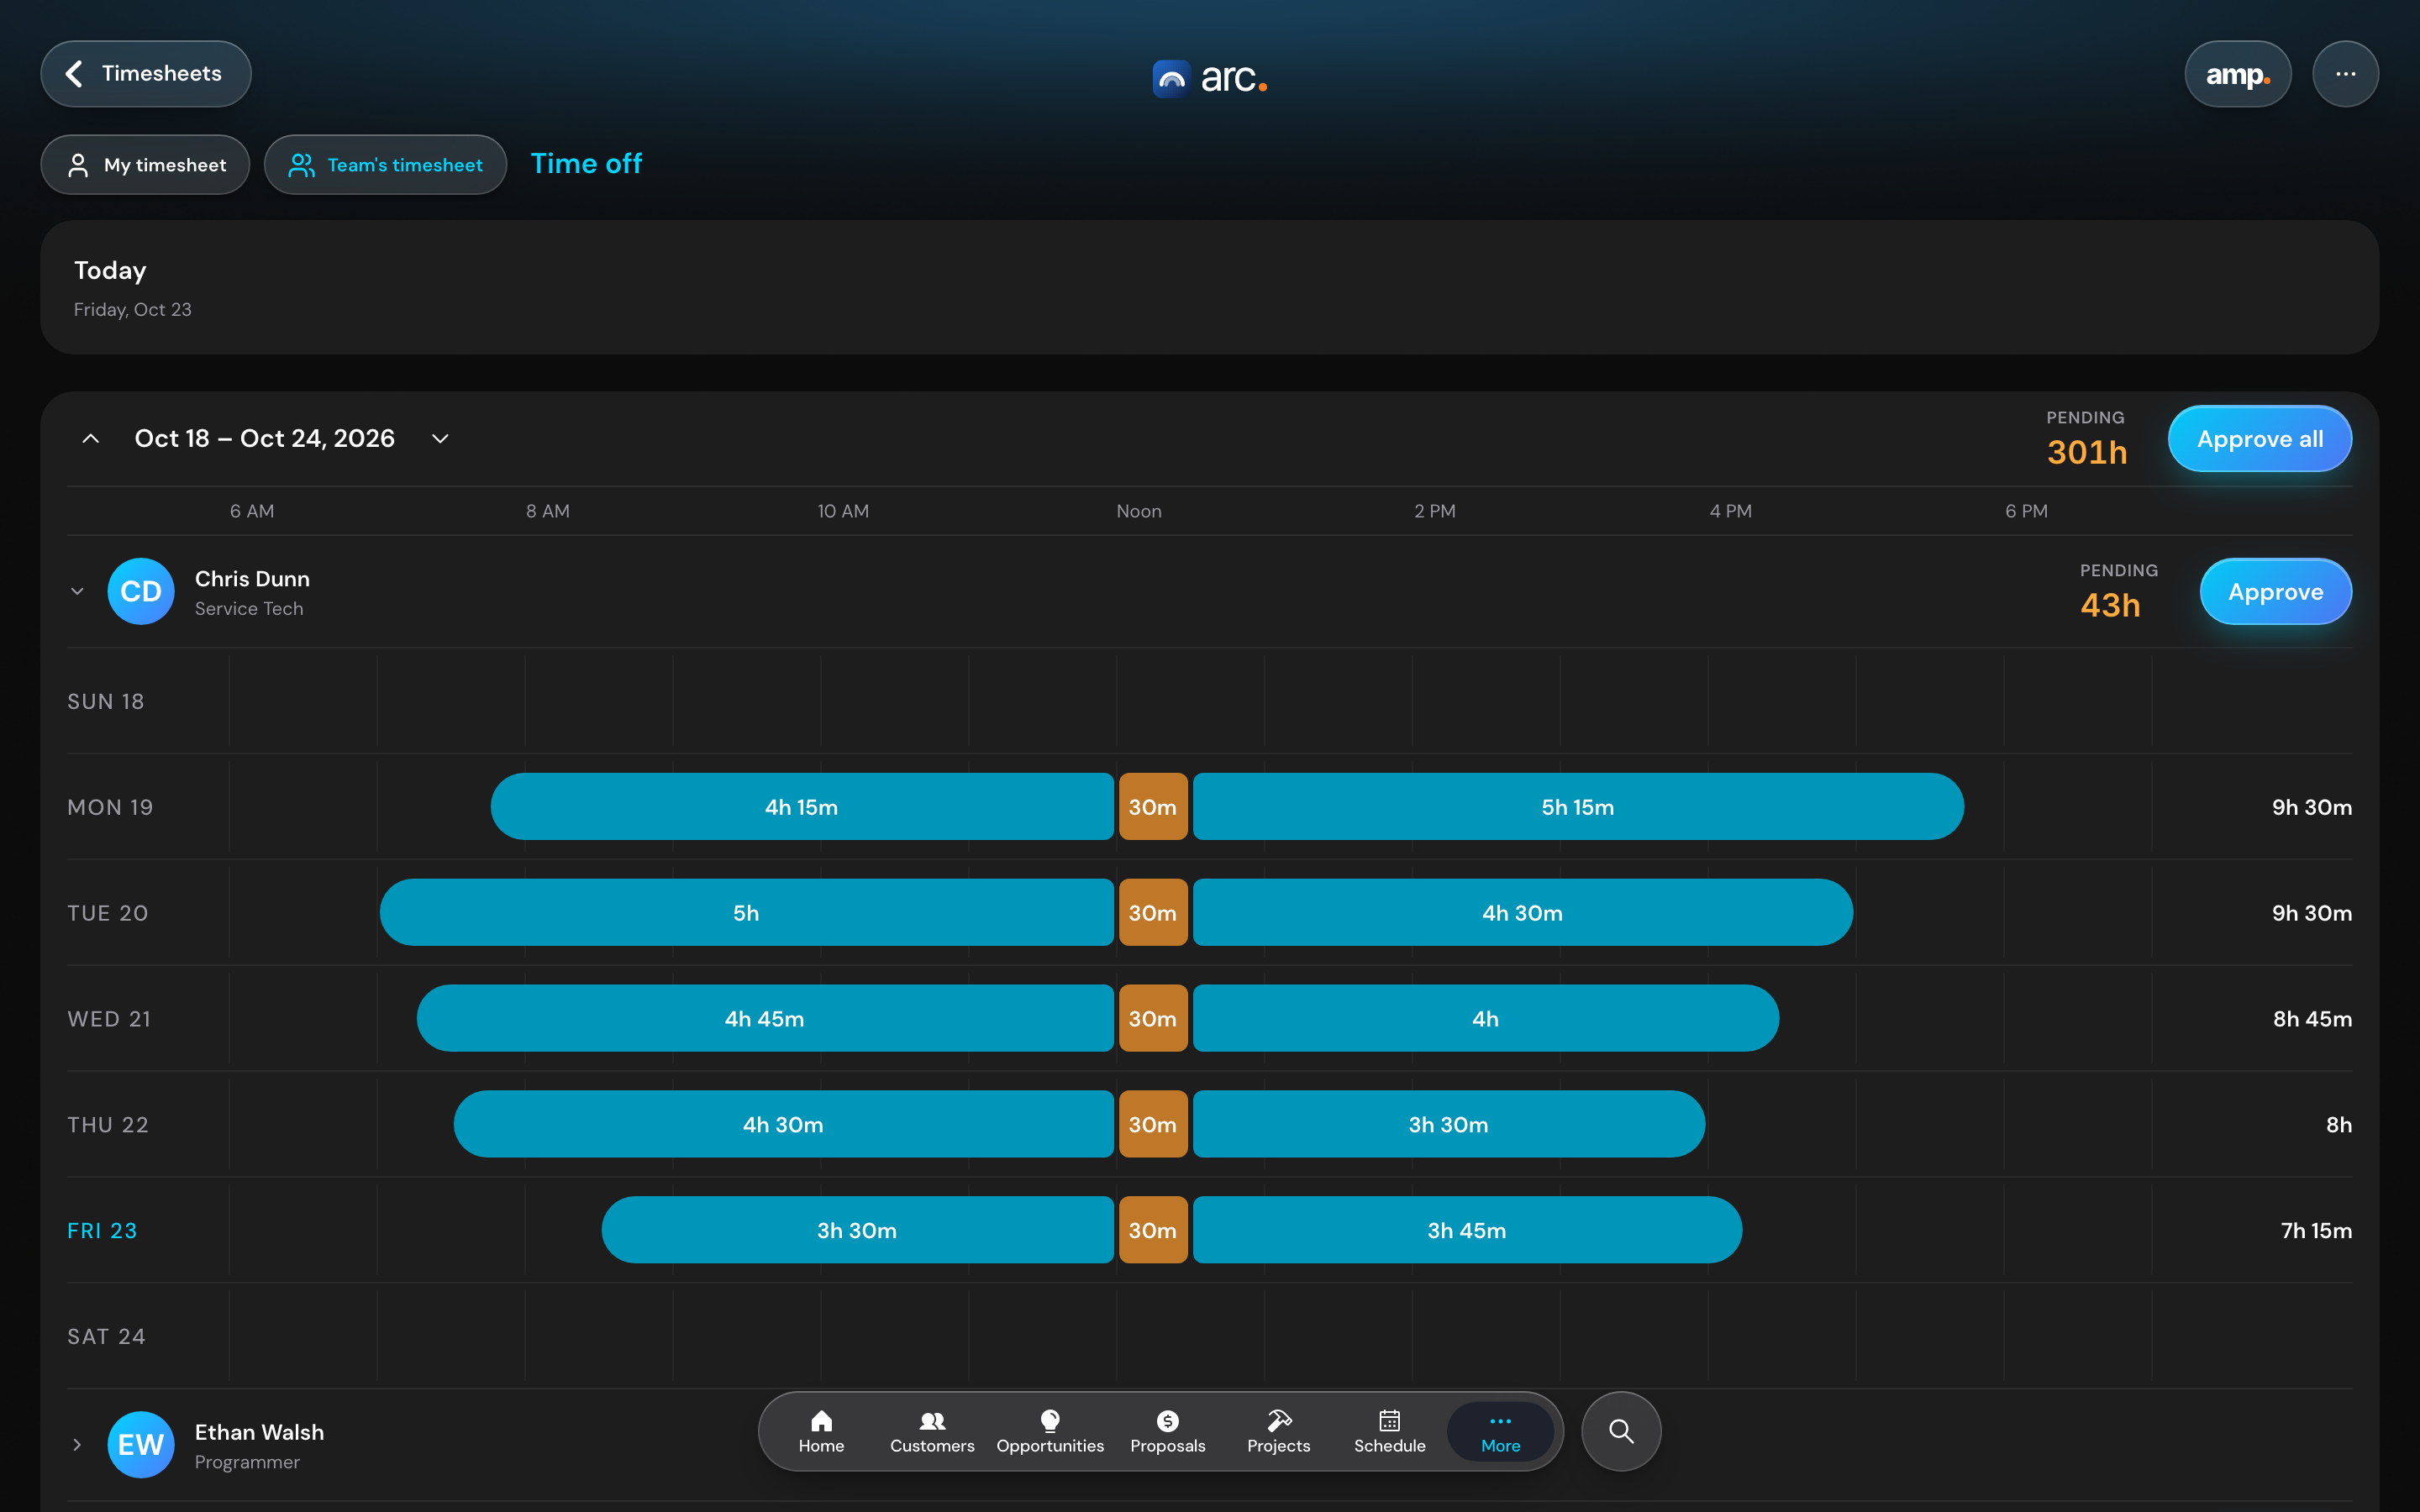Open search with the magnifier button
The height and width of the screenshot is (1512, 2420).
(1621, 1432)
